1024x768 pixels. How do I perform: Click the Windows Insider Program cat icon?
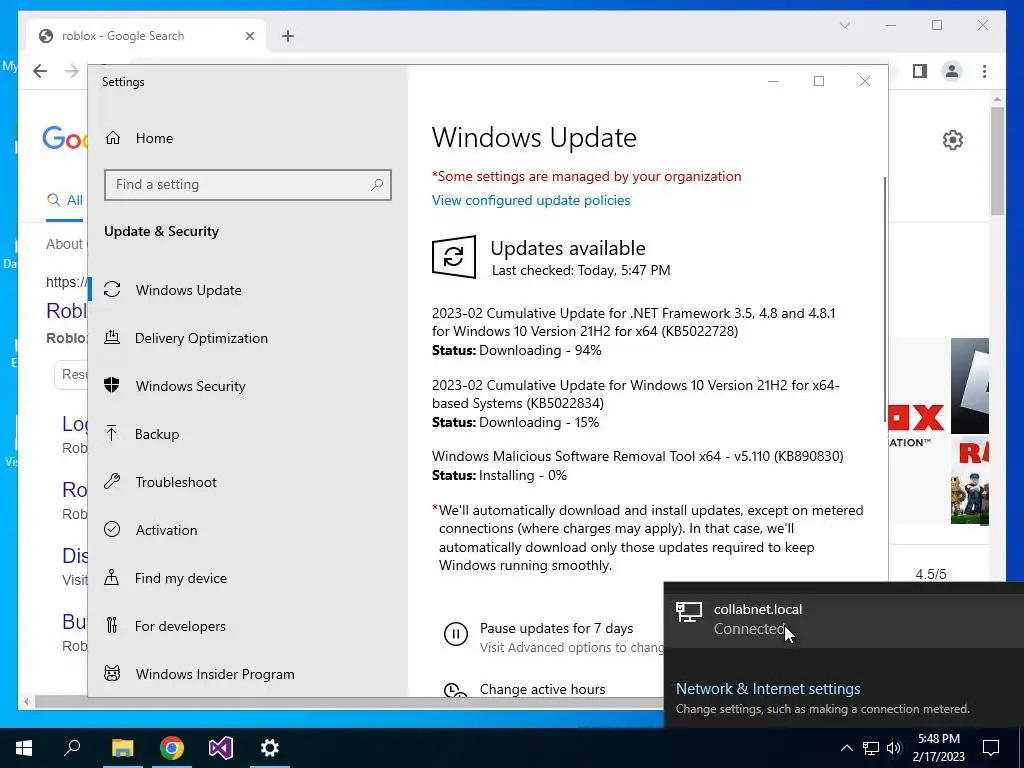pyautogui.click(x=112, y=673)
